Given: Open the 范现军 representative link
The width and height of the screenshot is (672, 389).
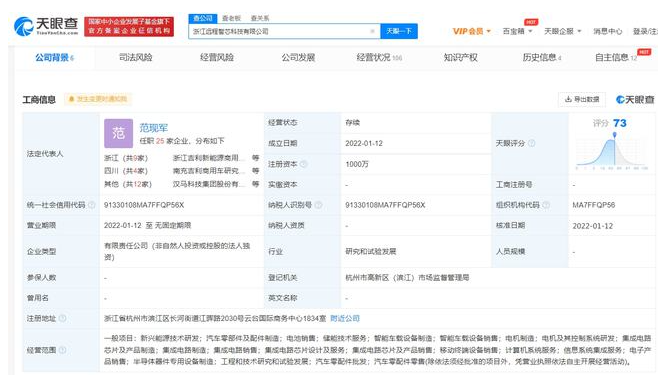Looking at the screenshot, I should click(x=153, y=128).
